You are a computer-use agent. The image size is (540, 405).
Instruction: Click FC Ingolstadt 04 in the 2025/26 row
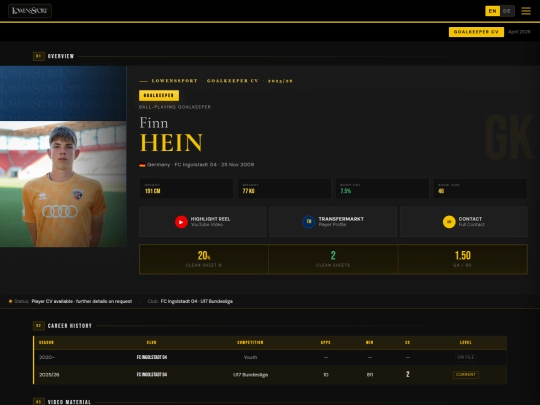(152, 375)
